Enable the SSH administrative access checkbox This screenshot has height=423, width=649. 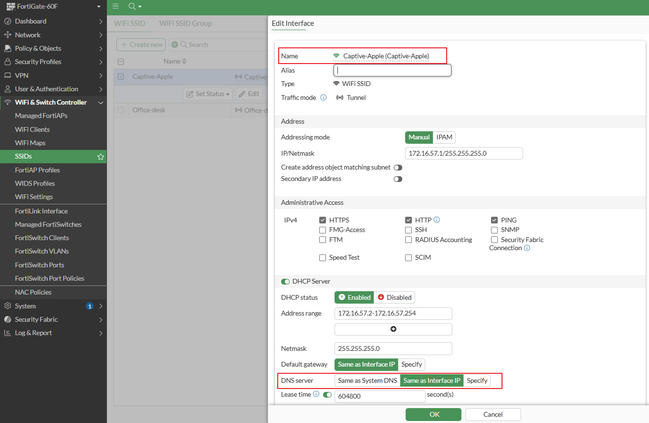tap(409, 229)
